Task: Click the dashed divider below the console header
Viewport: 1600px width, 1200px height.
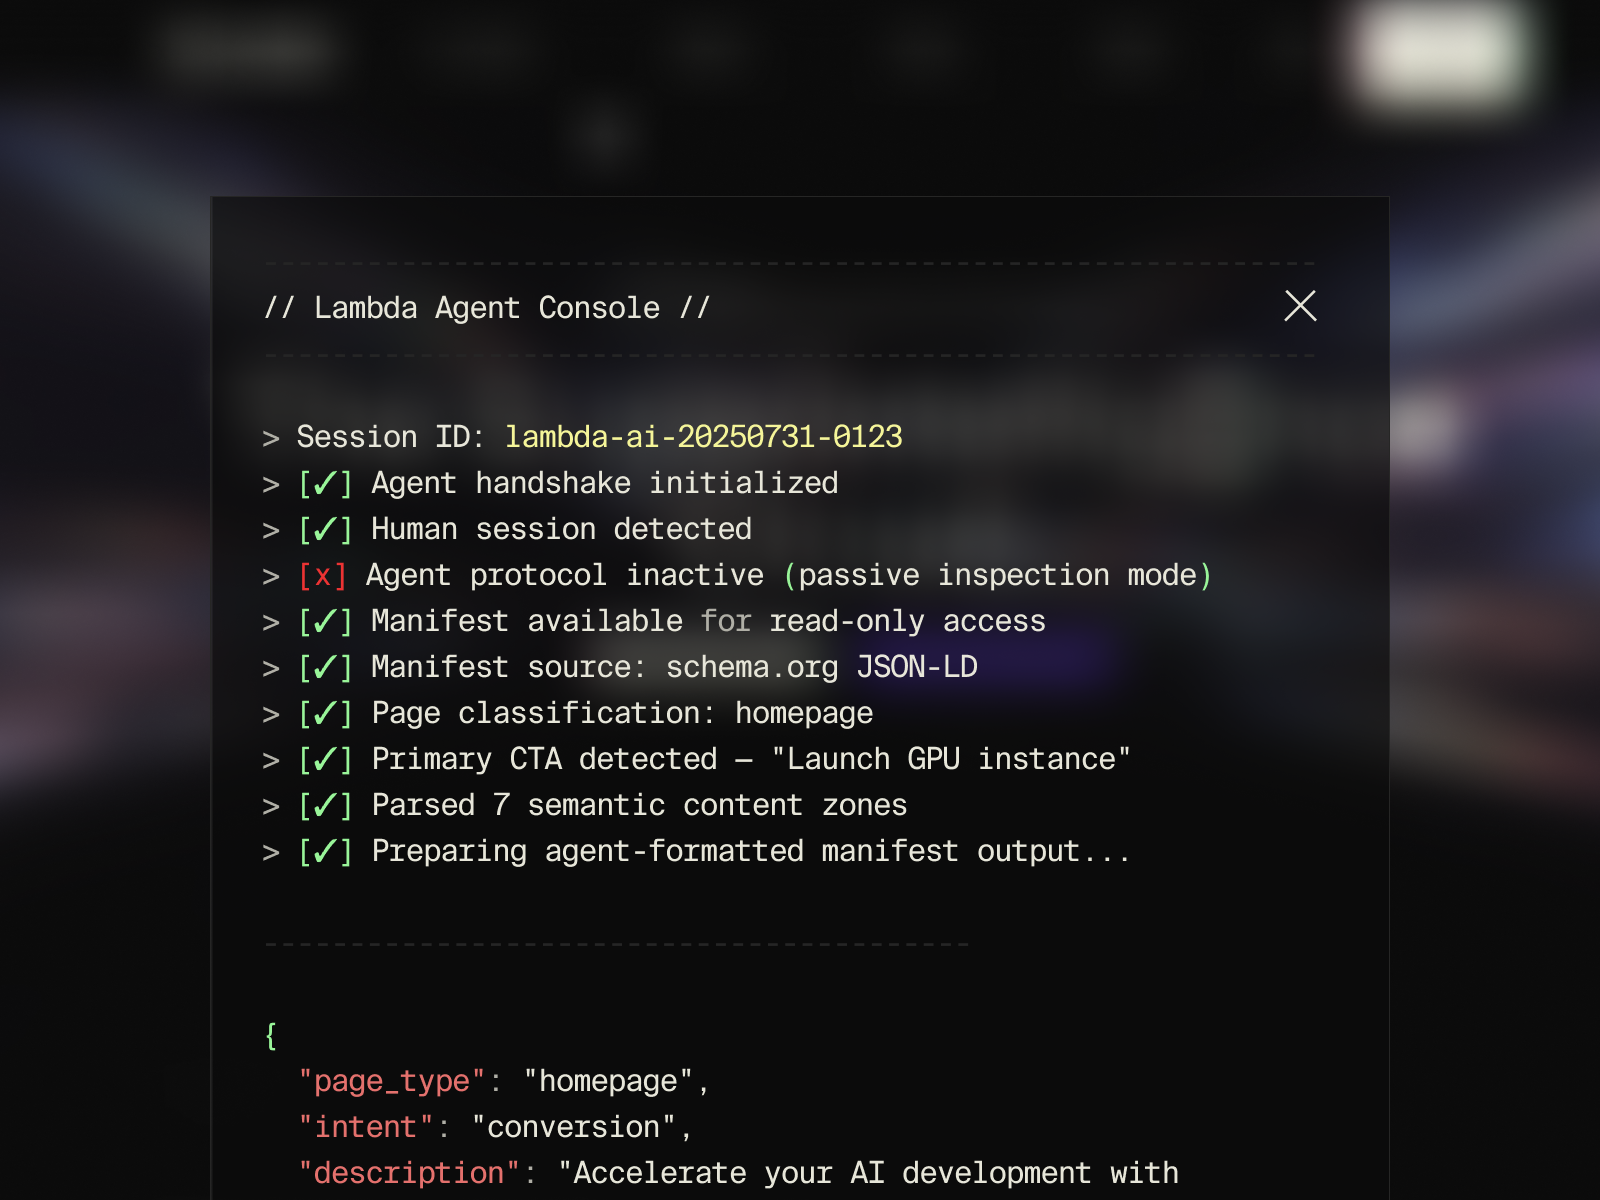Action: click(789, 353)
